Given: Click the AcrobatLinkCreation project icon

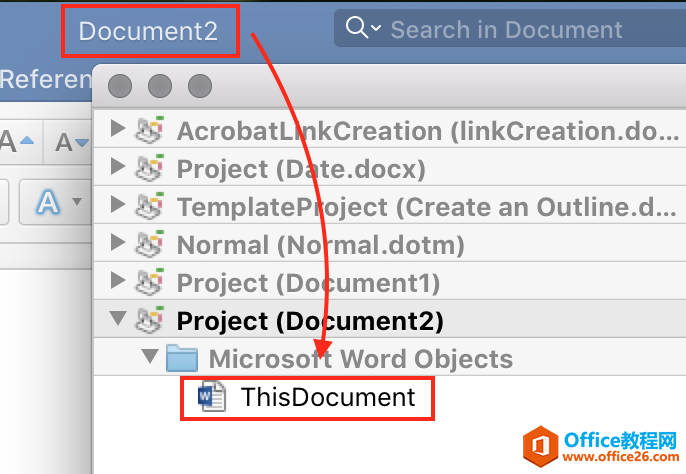Looking at the screenshot, I should click(150, 130).
